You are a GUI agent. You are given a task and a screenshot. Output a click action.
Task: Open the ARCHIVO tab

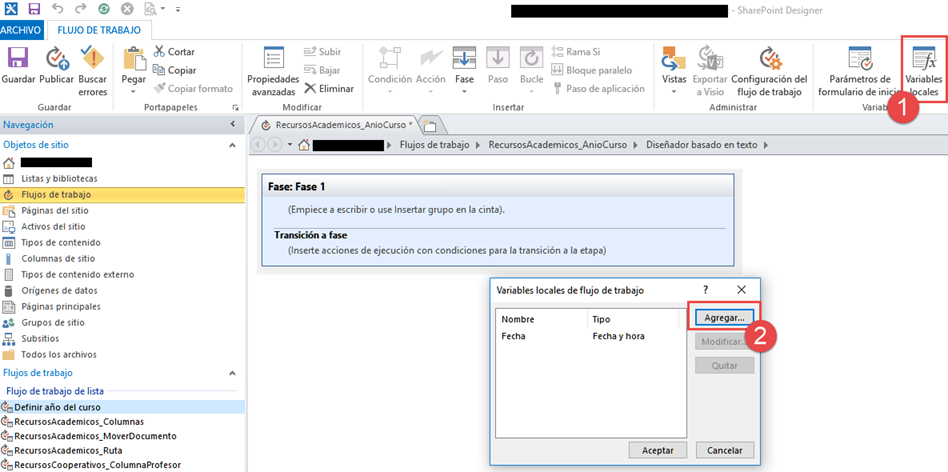(21, 30)
